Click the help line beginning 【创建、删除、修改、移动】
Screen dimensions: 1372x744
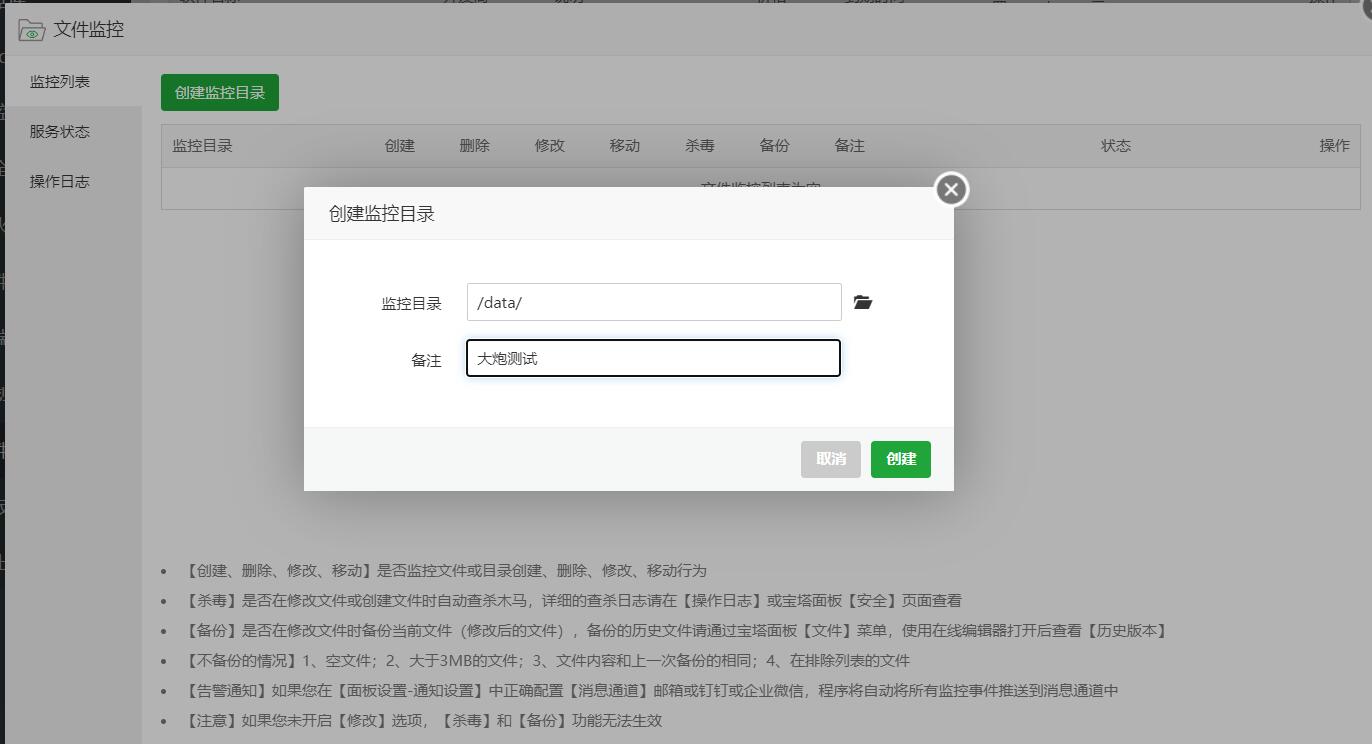tap(445, 570)
